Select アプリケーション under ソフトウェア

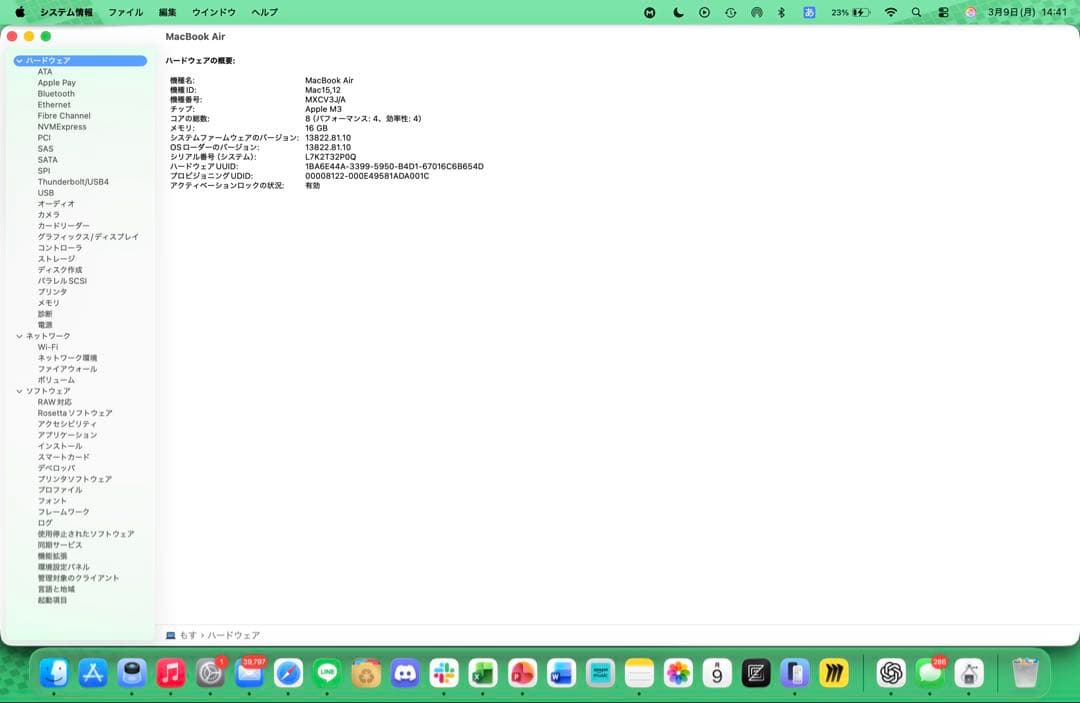click(67, 435)
